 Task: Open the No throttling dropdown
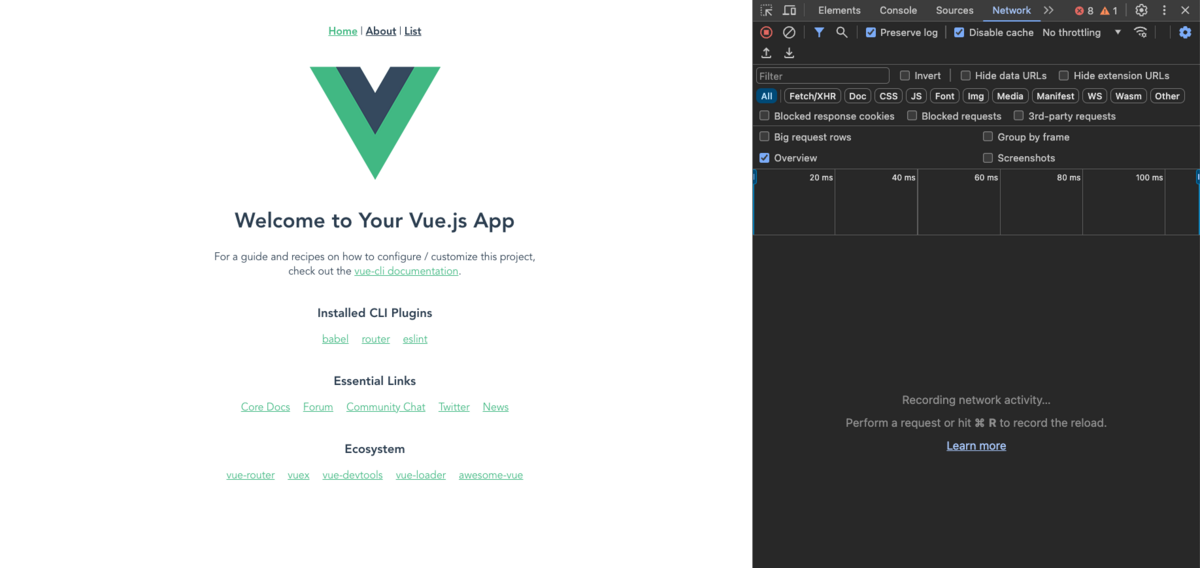(x=1082, y=32)
